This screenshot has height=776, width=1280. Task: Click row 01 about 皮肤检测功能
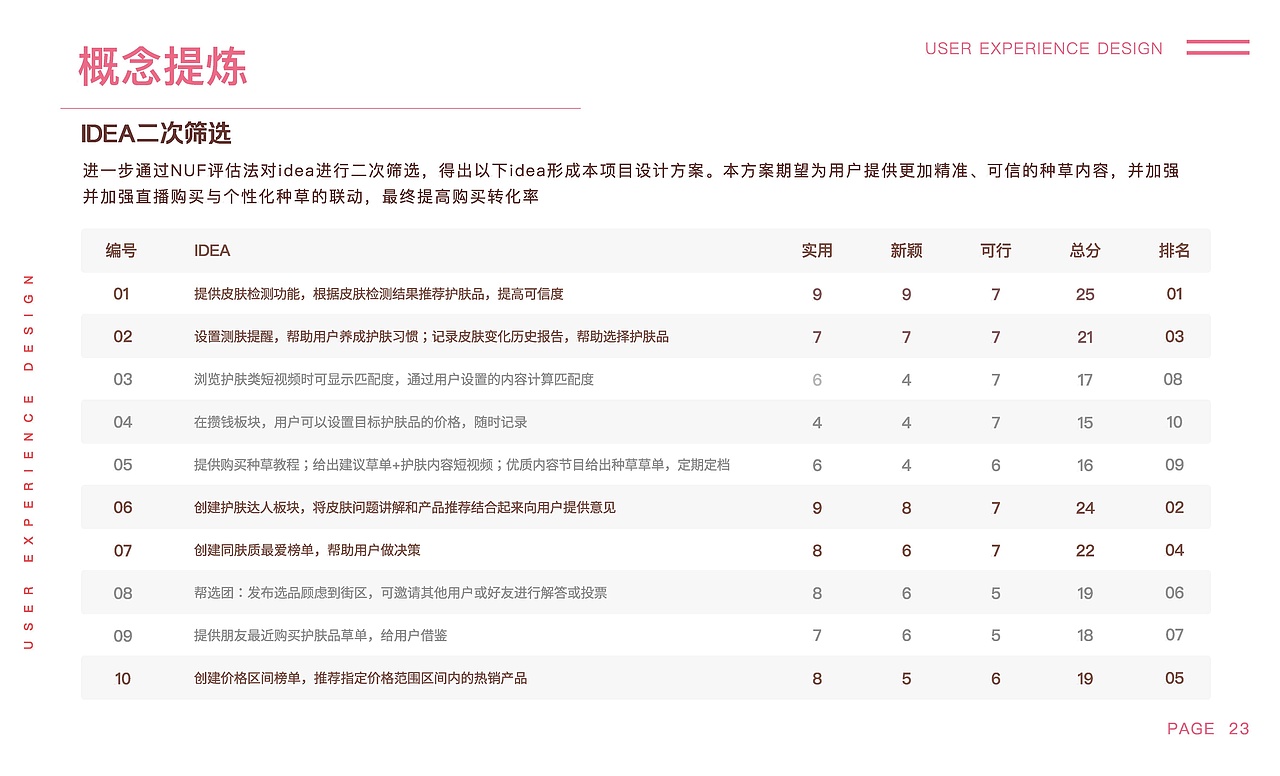380,294
